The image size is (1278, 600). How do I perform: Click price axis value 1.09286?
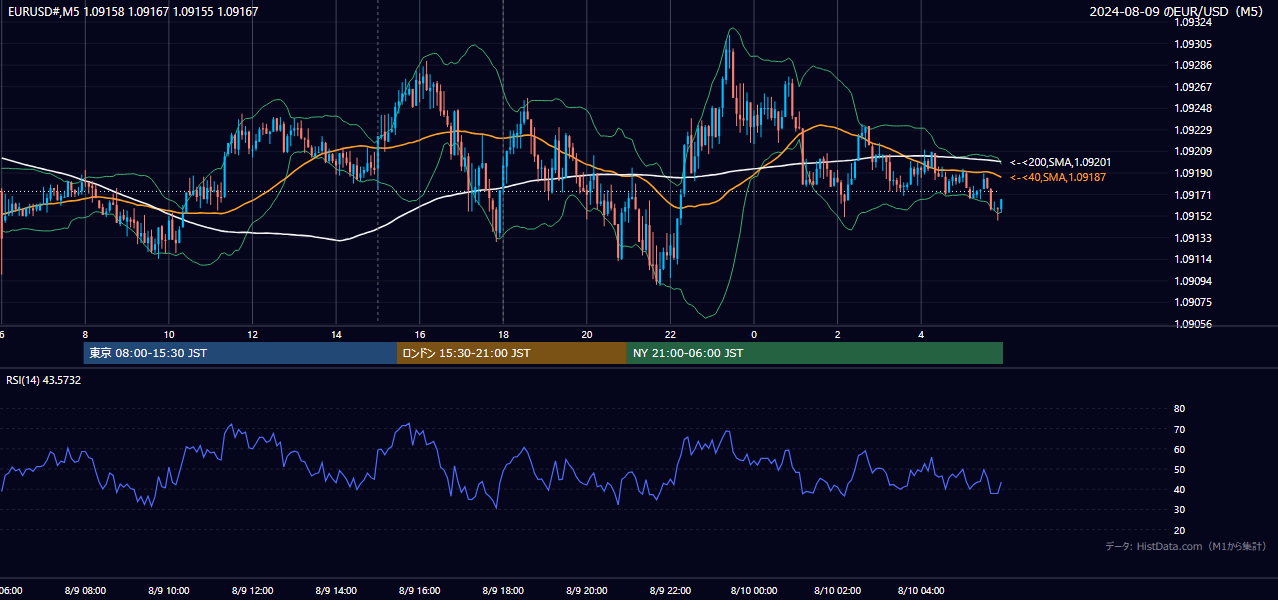[x=1193, y=65]
